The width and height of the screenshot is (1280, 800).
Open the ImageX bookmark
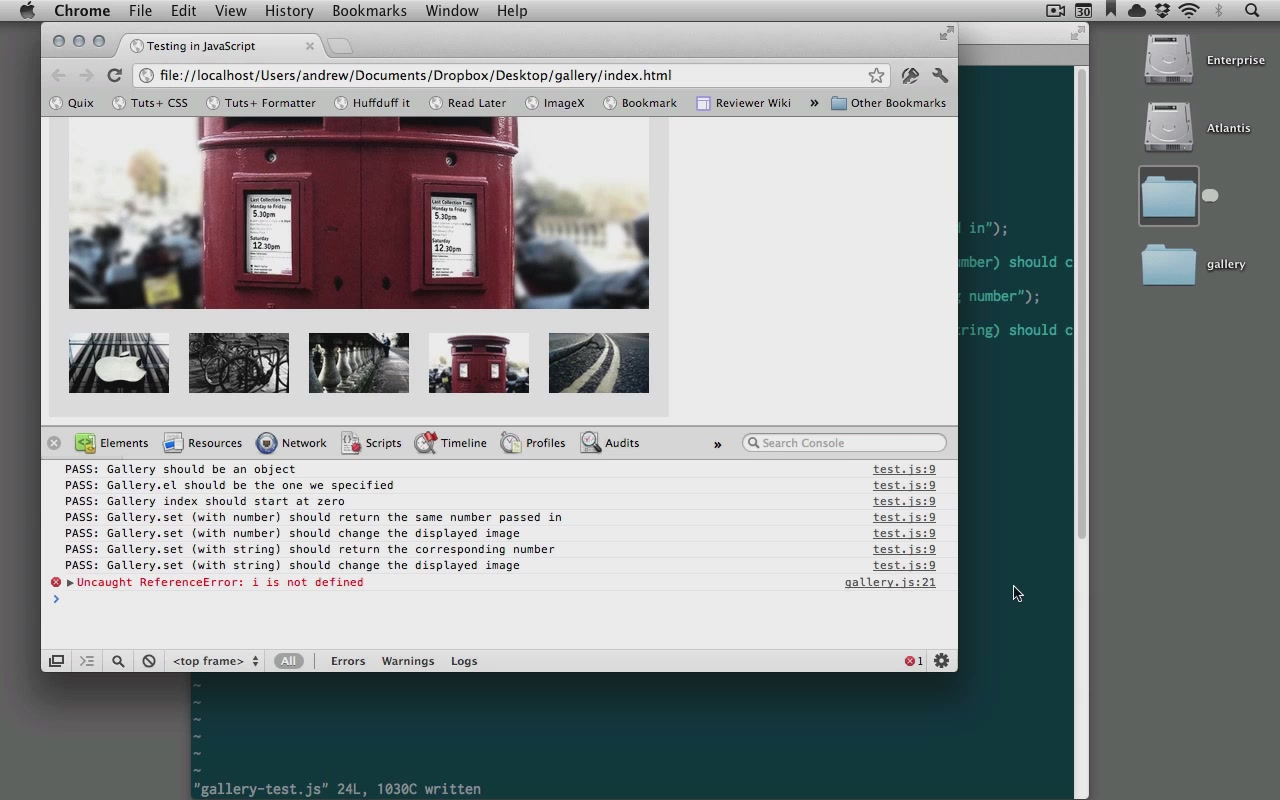tap(555, 103)
